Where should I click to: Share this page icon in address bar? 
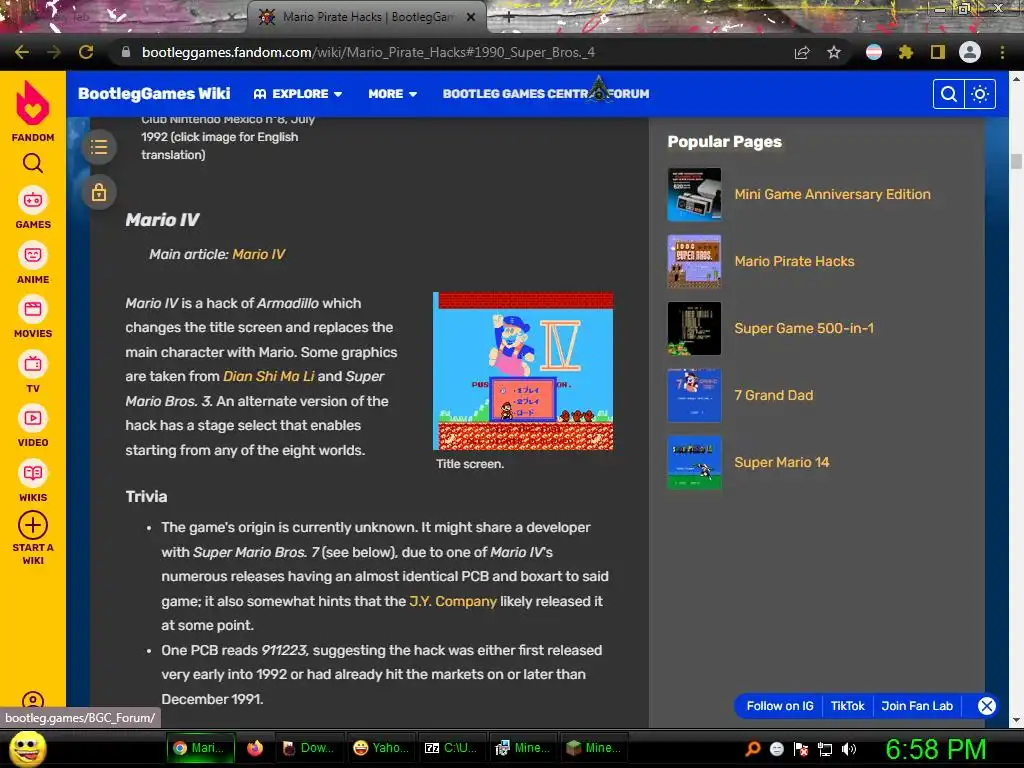point(802,52)
